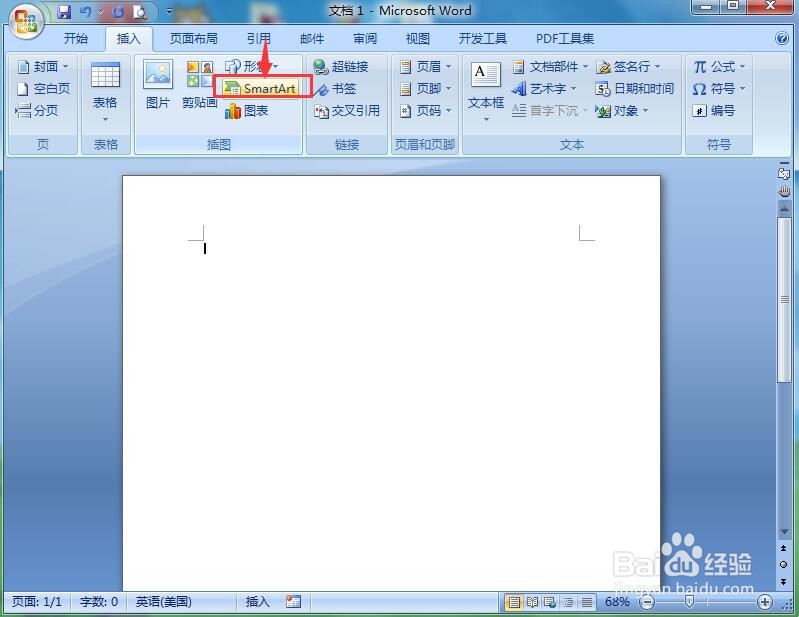Save the document with the floppy icon

tap(64, 11)
